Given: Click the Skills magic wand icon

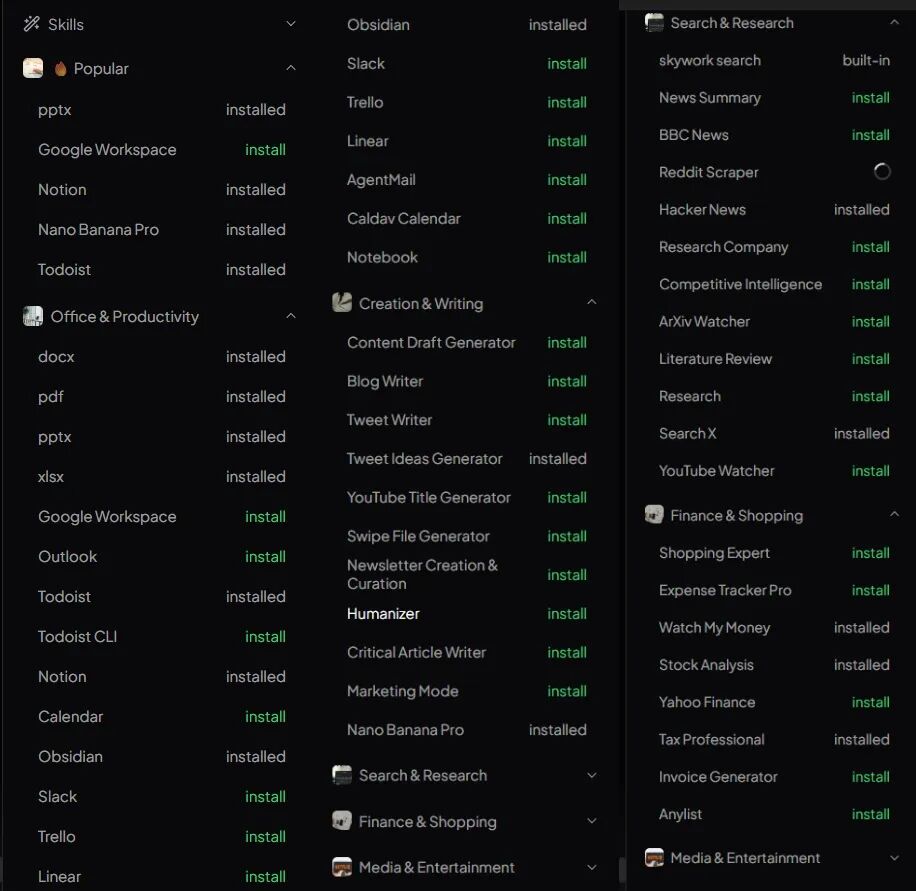Looking at the screenshot, I should click(x=31, y=24).
